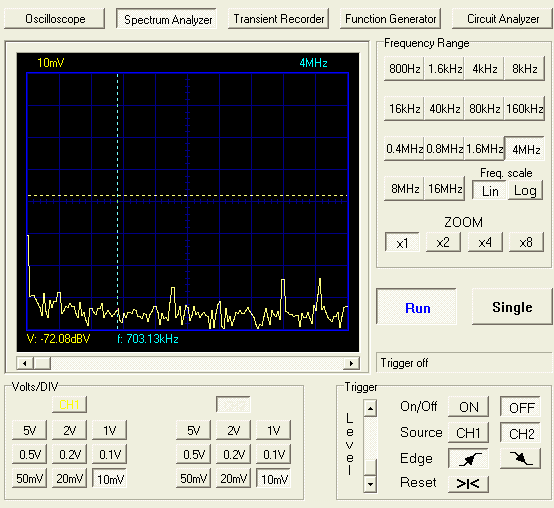Set frequency range to 800Hz
Viewport: 554px width, 508px height.
404,69
